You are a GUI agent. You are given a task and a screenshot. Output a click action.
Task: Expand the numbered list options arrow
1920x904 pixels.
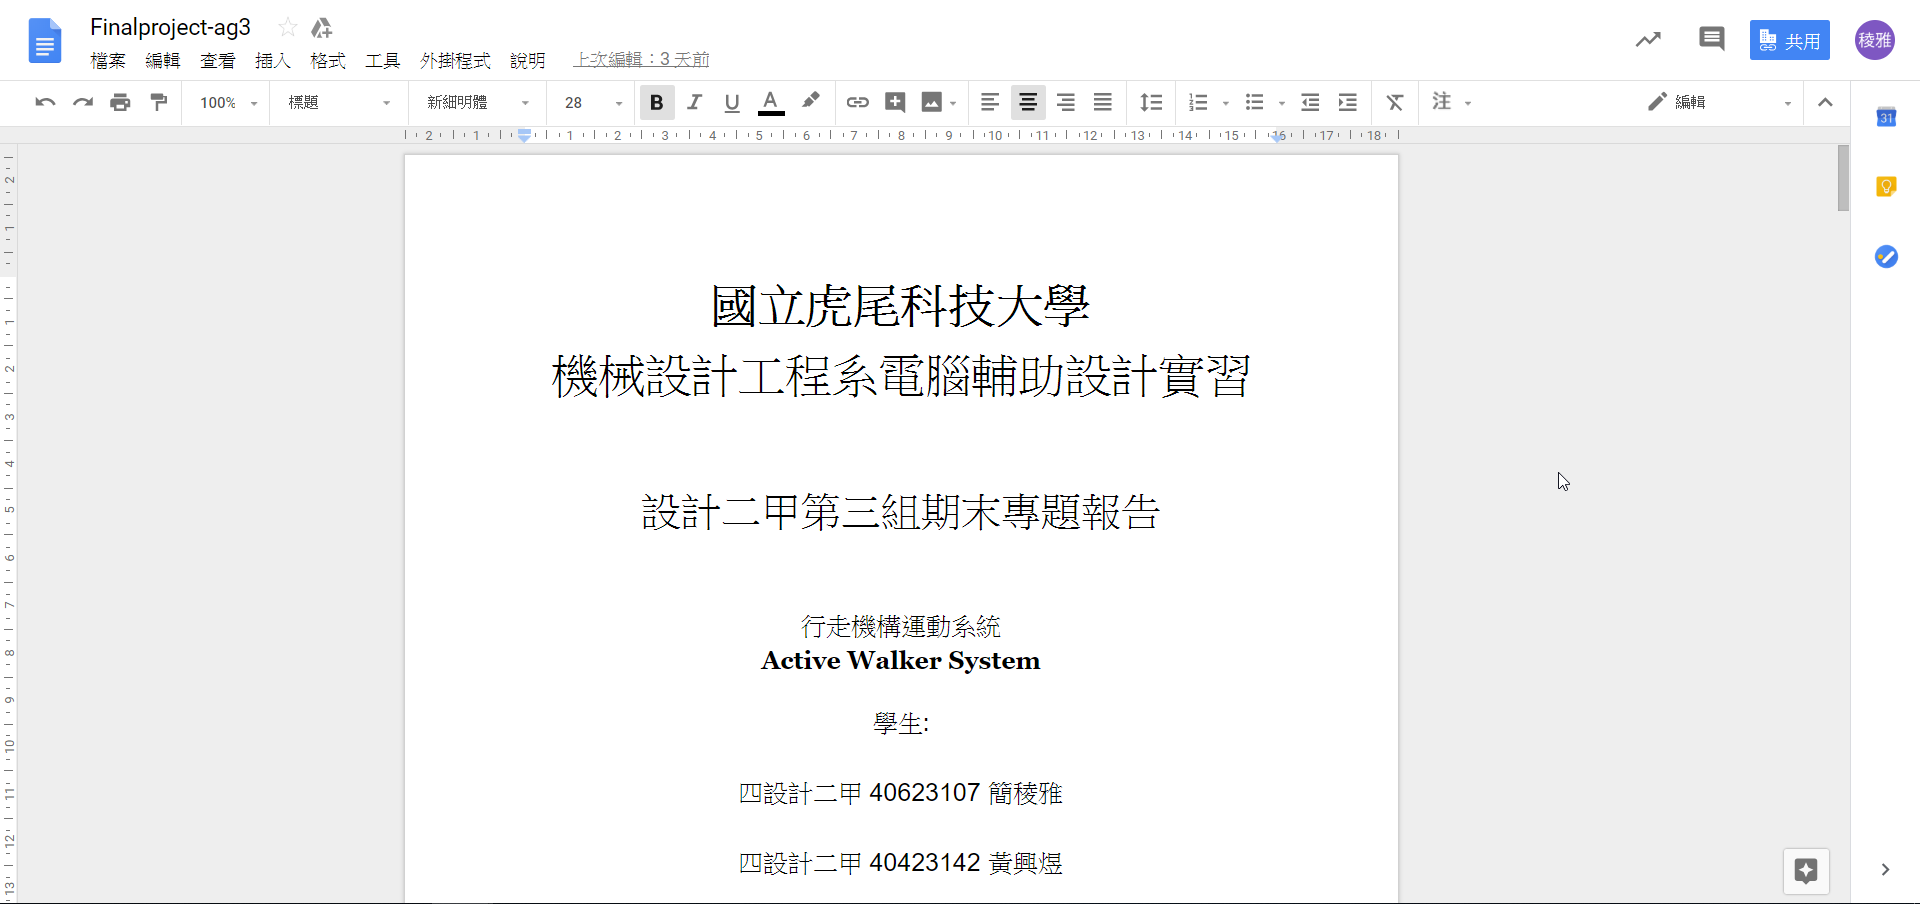(x=1226, y=103)
